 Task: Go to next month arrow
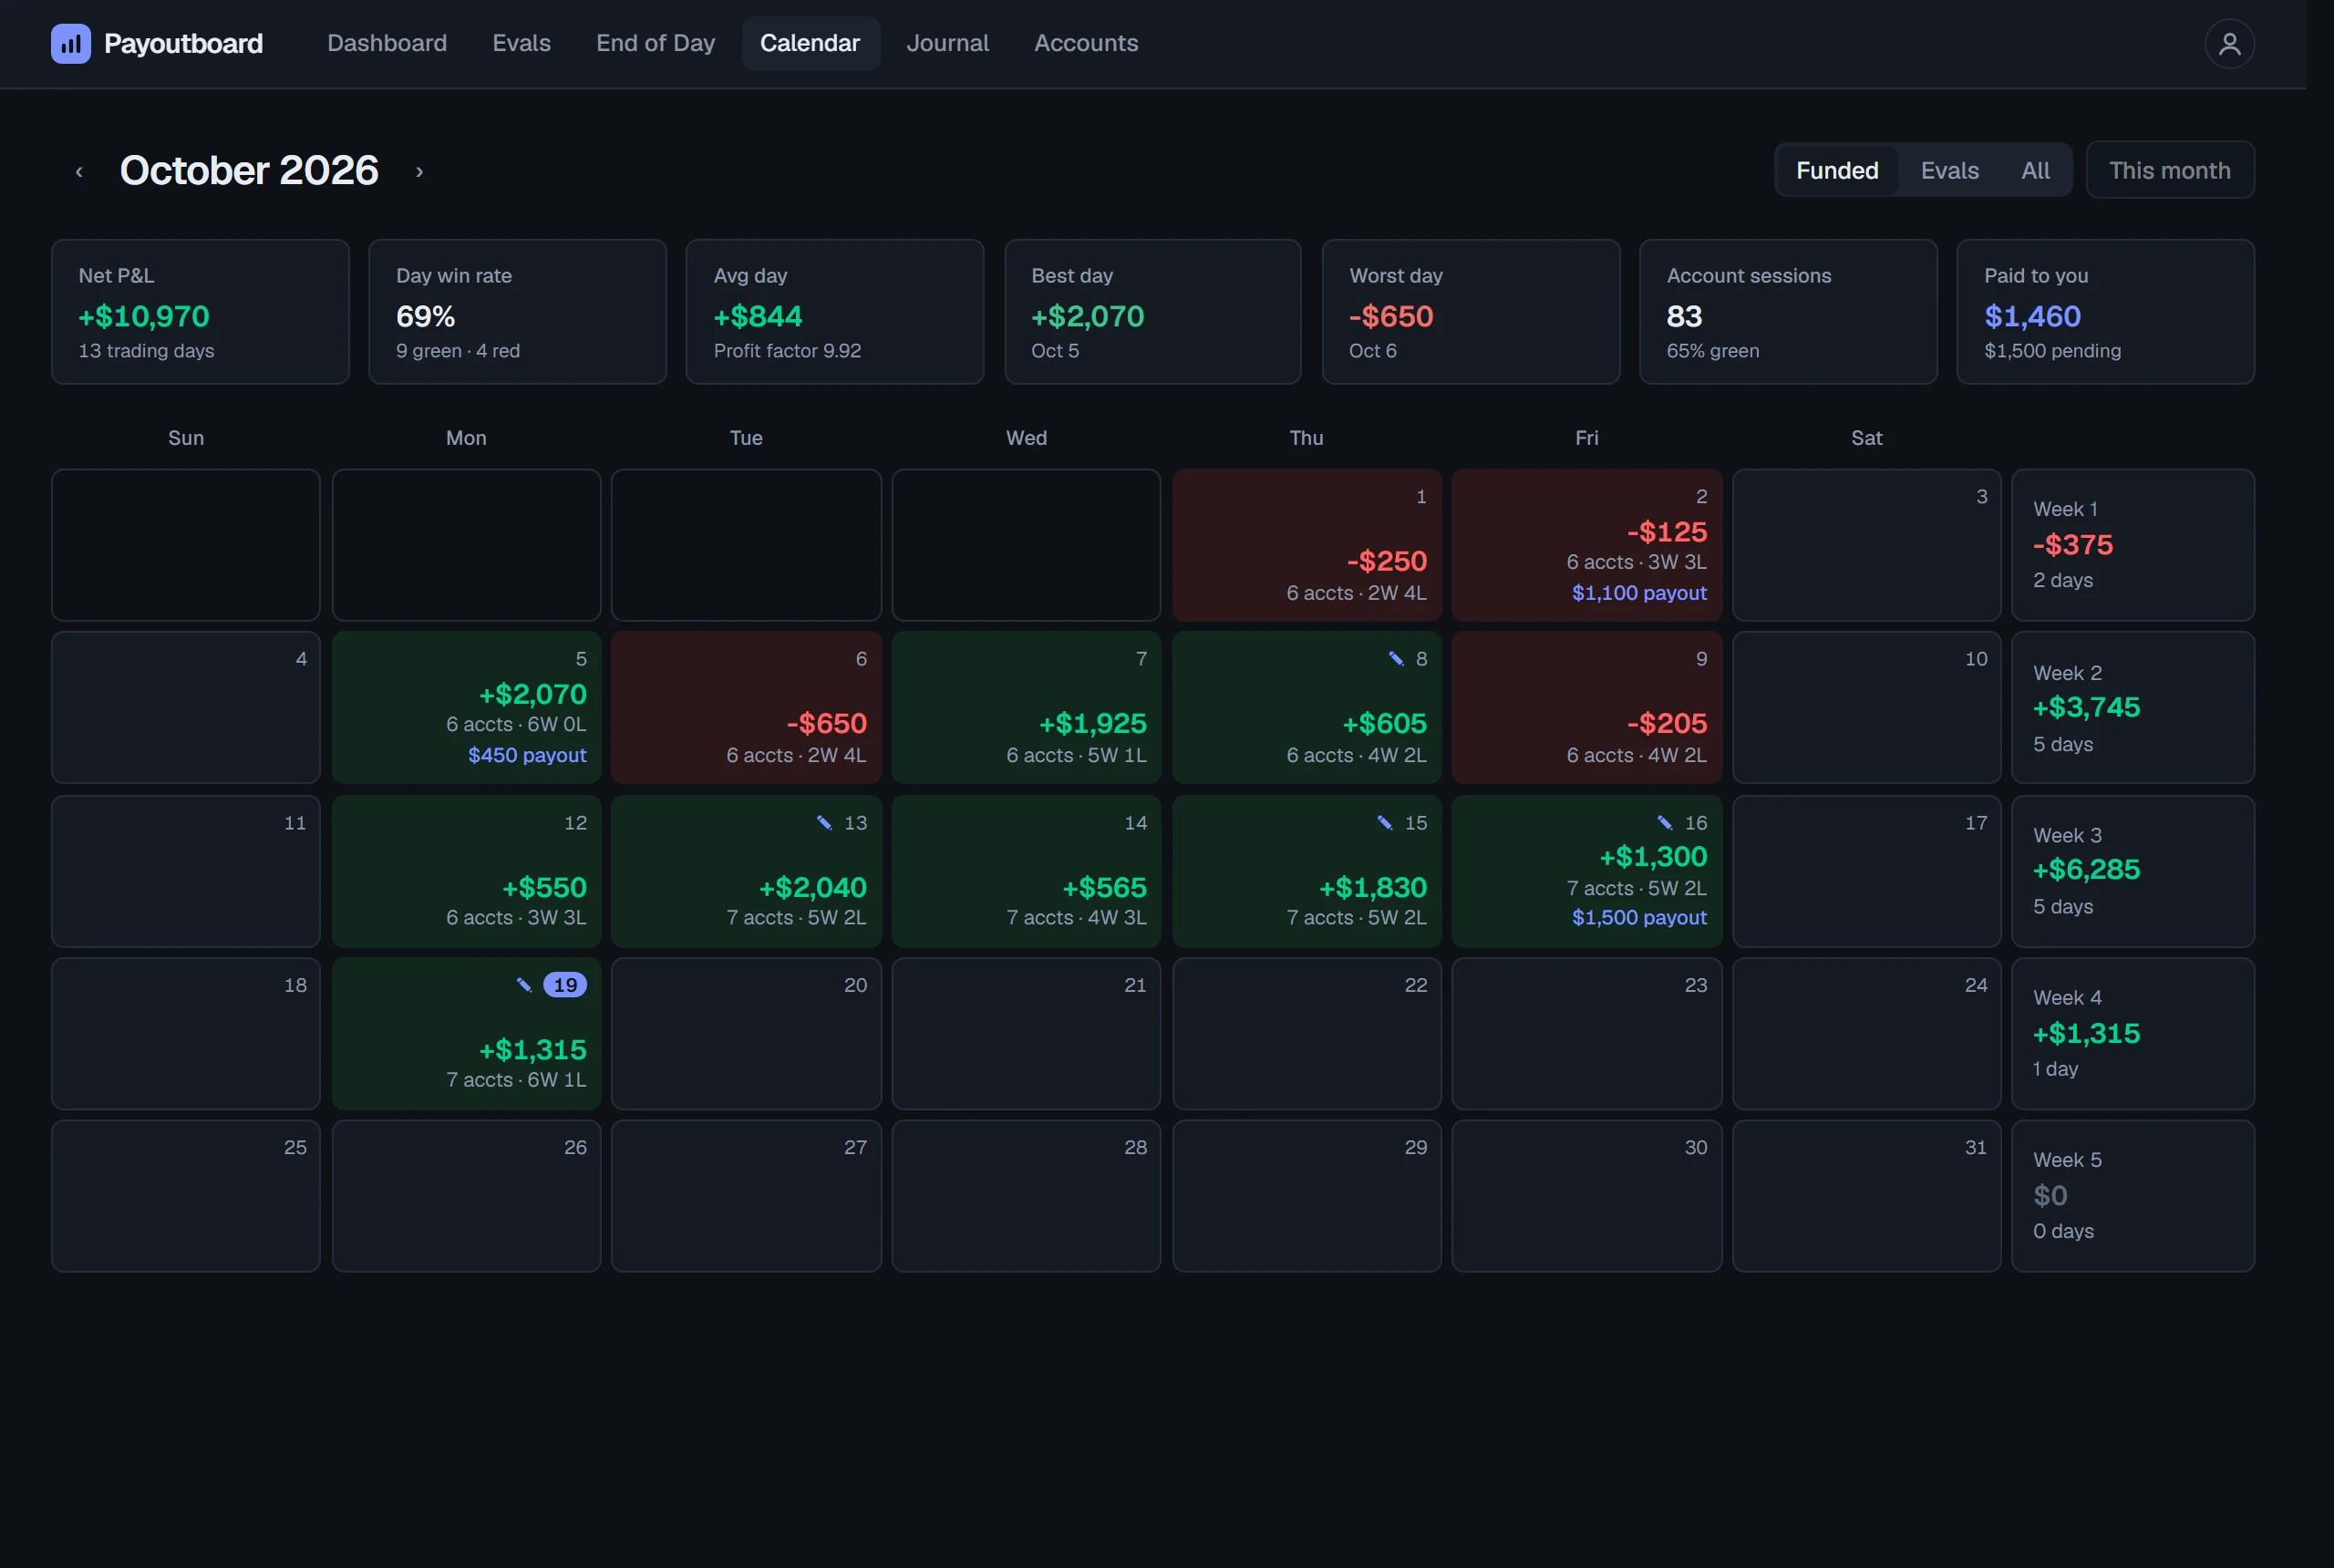[419, 171]
